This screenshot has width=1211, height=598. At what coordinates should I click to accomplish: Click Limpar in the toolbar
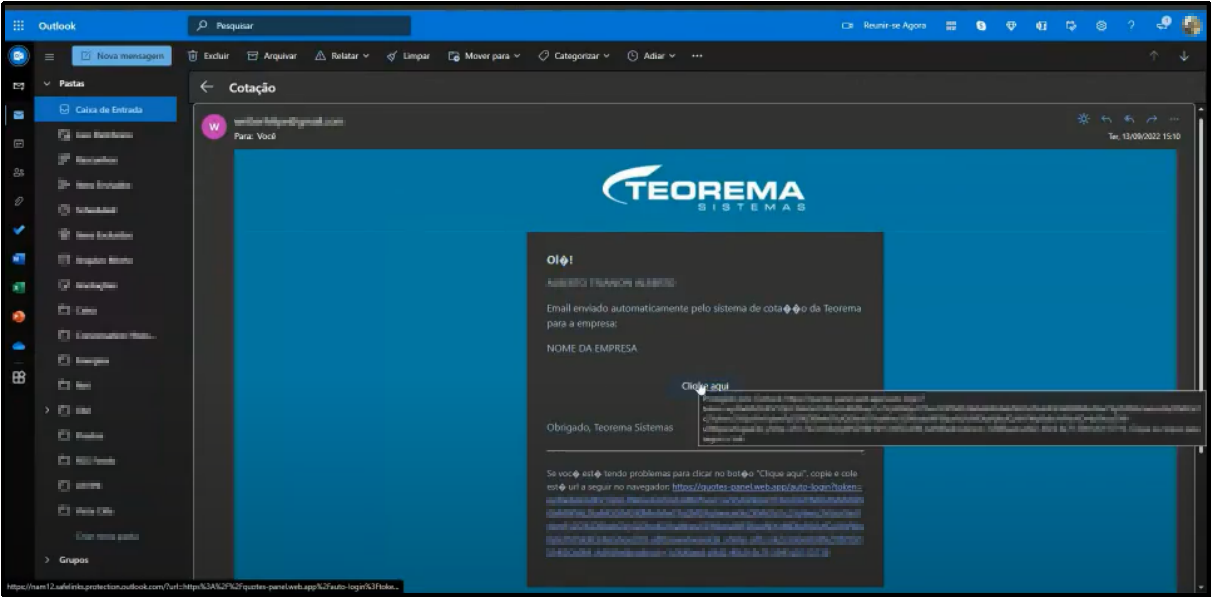(409, 55)
